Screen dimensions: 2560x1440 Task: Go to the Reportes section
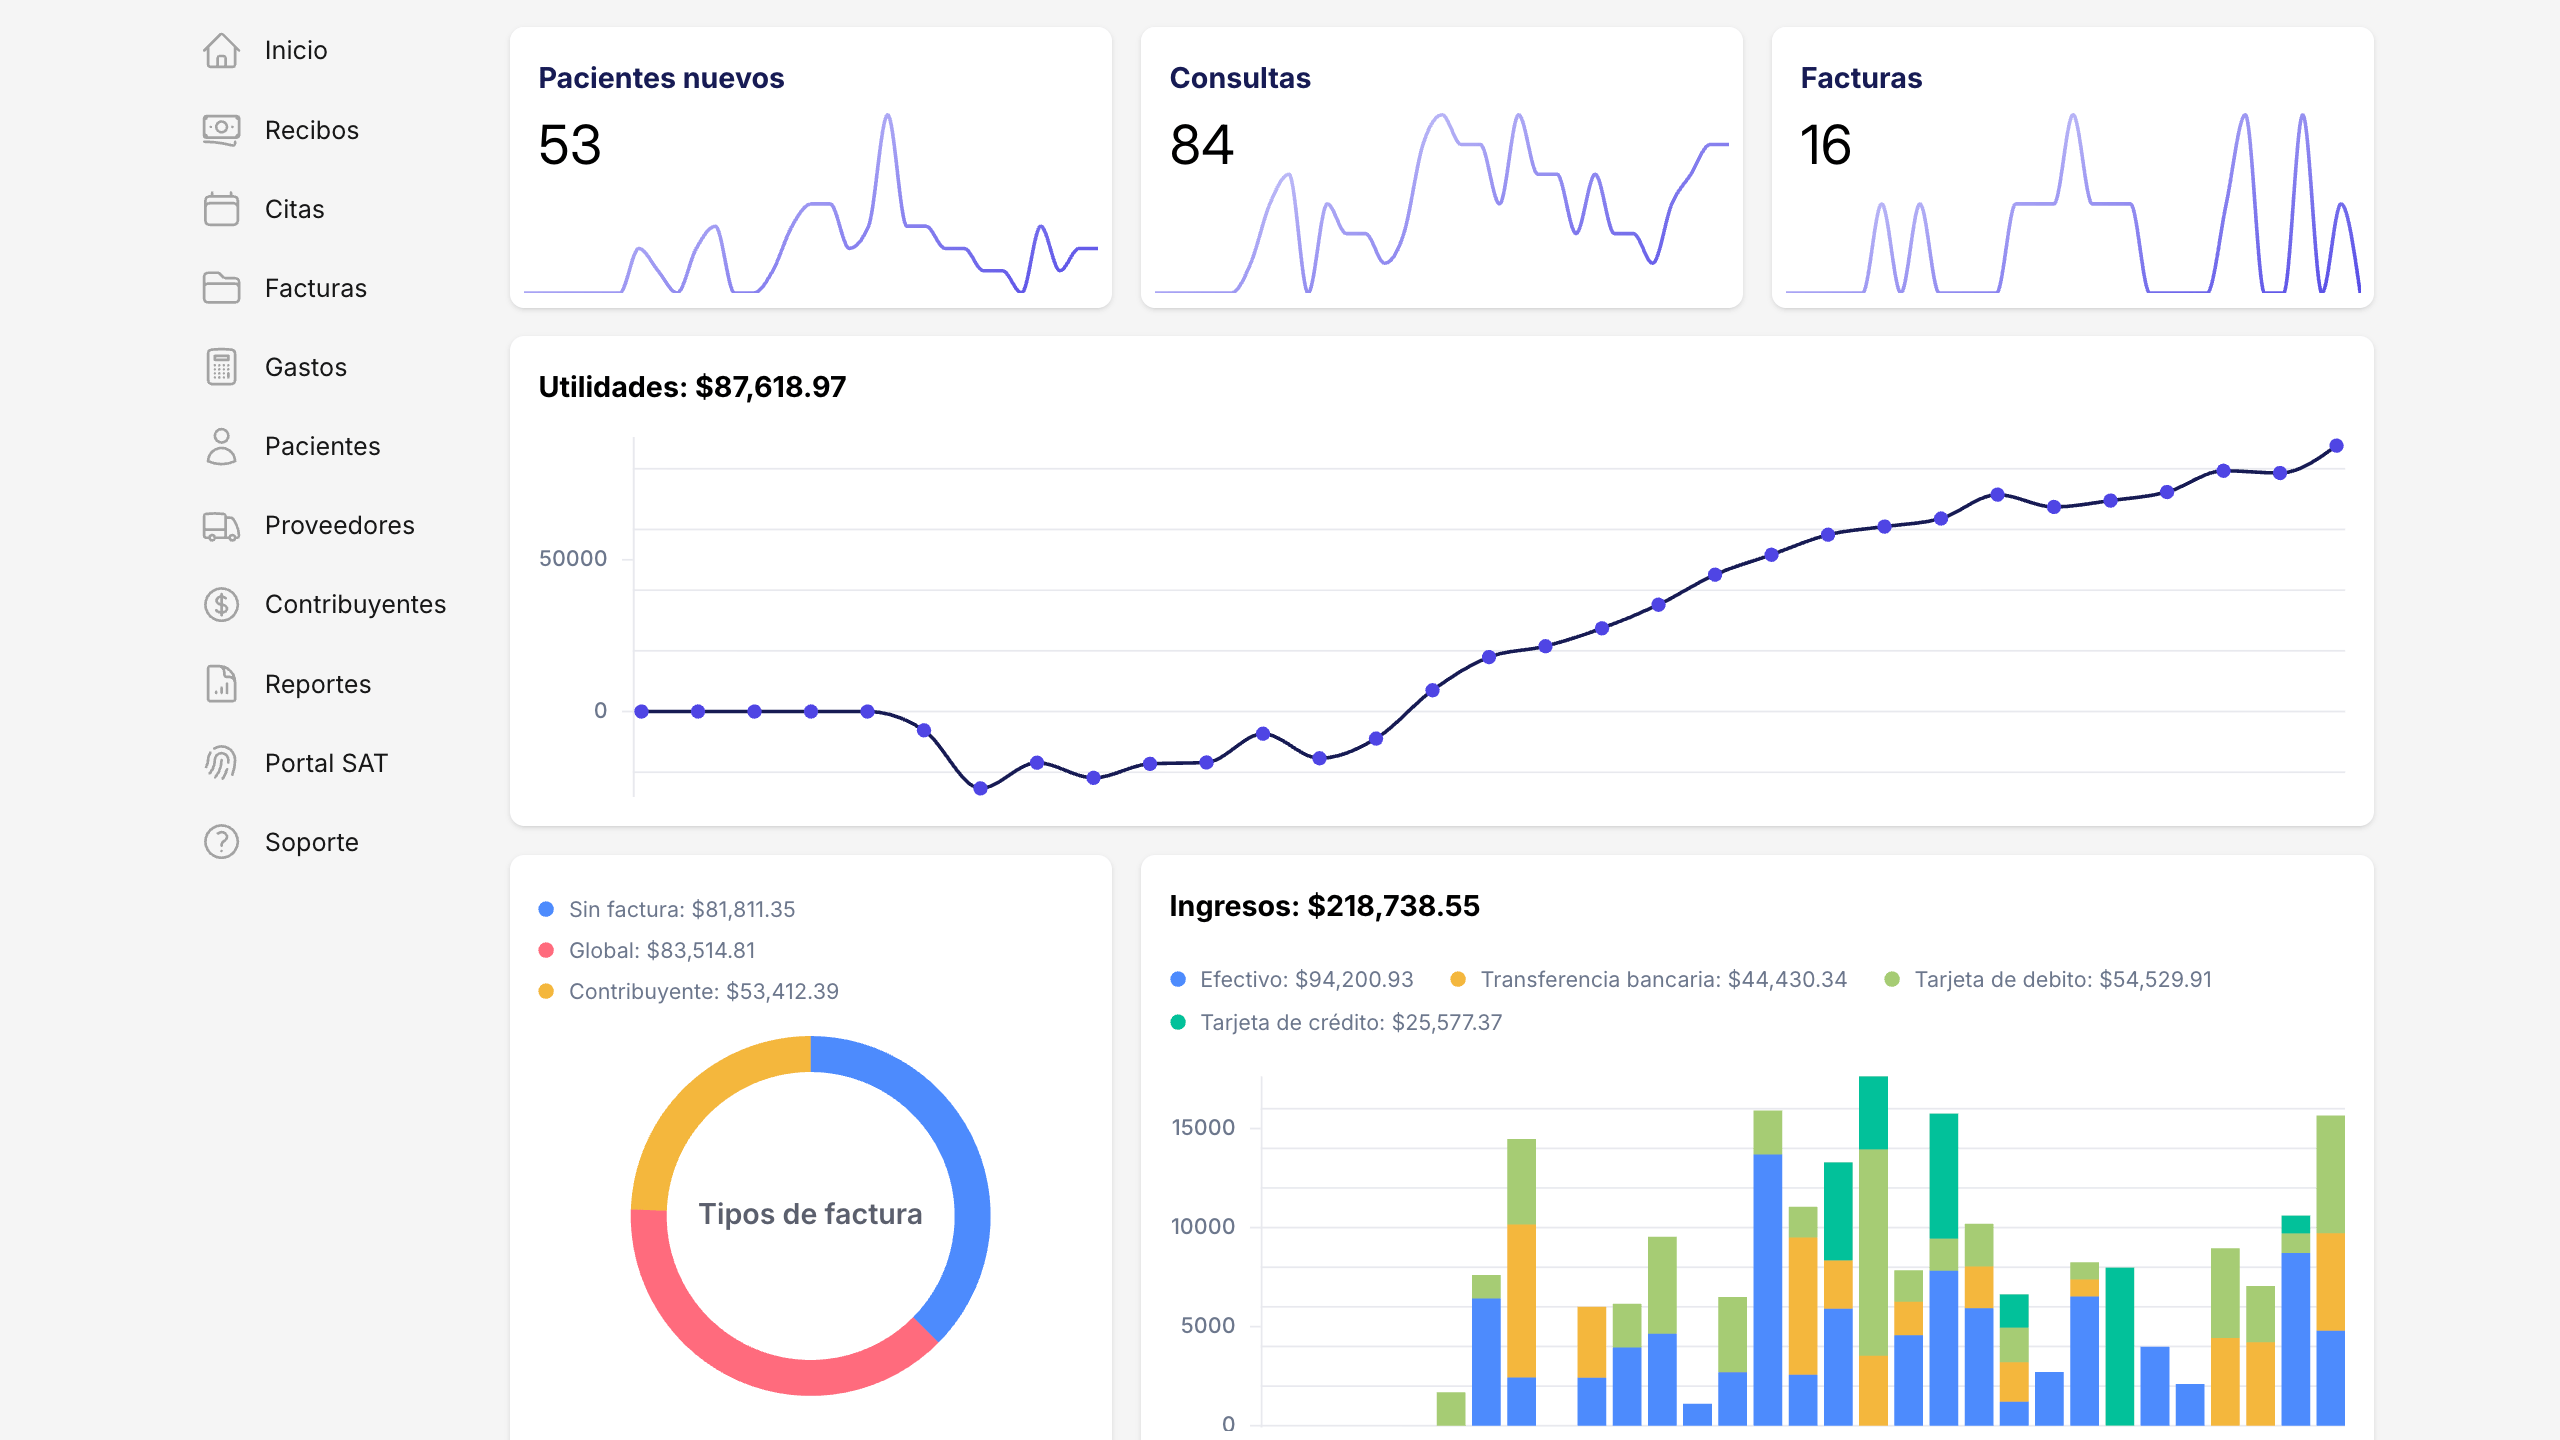tap(317, 684)
